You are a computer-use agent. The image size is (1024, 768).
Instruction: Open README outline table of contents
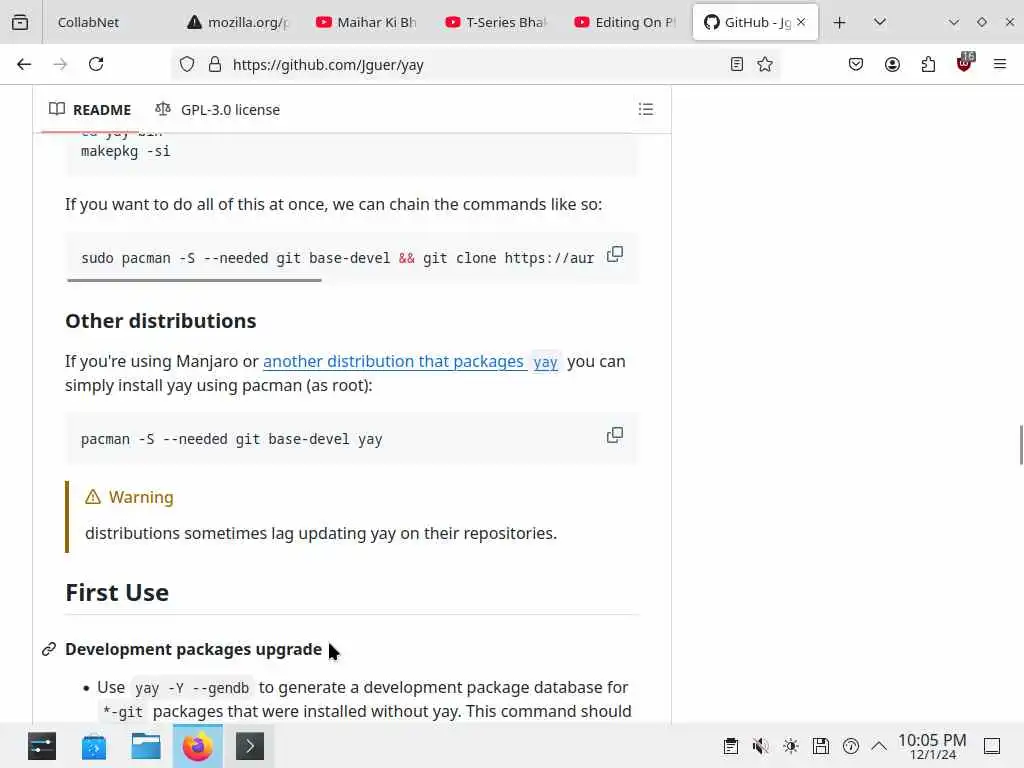click(645, 110)
